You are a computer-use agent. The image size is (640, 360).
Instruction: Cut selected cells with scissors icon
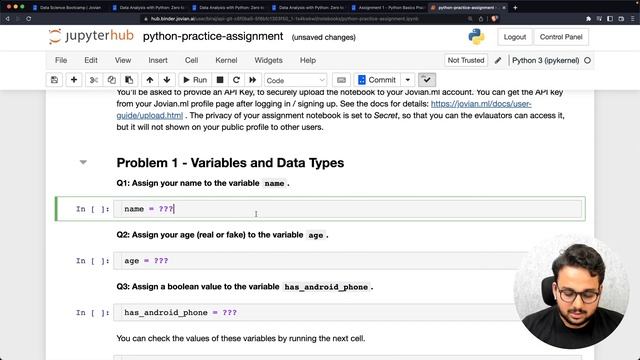coord(94,80)
